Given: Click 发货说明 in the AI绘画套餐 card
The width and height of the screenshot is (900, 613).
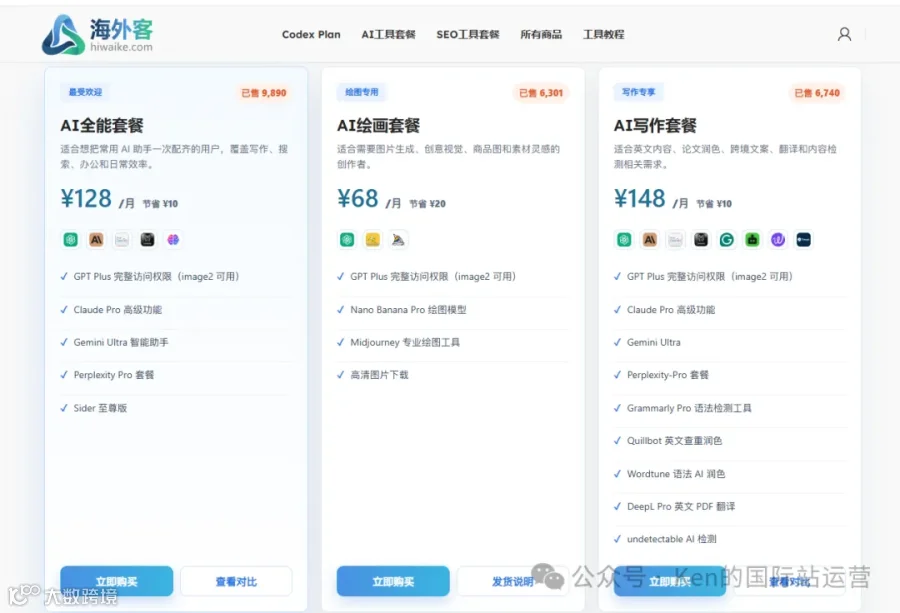Looking at the screenshot, I should click(513, 581).
